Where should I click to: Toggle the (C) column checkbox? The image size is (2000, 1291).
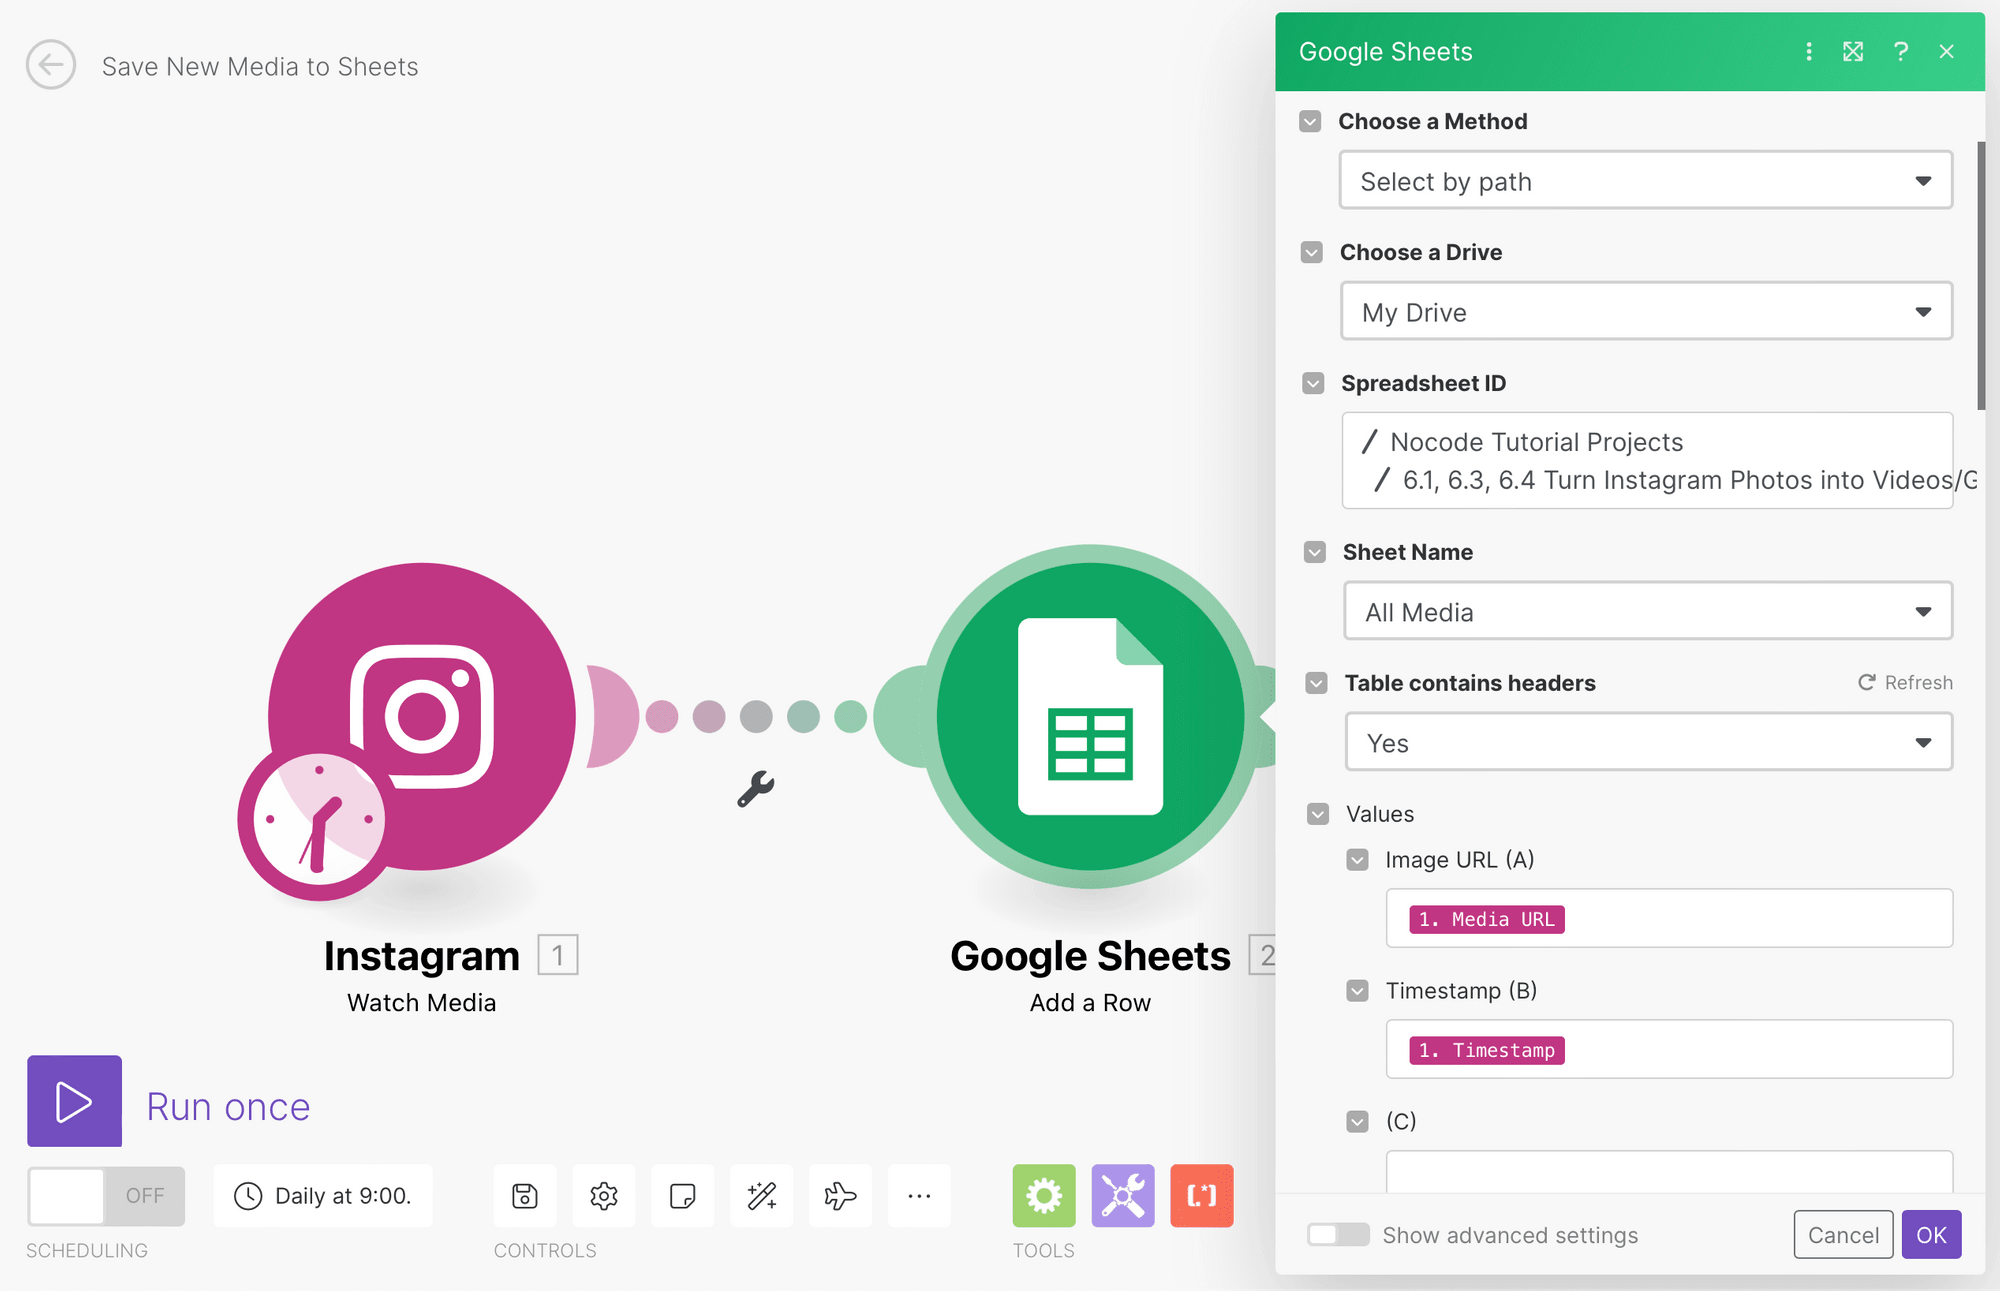click(x=1357, y=1122)
